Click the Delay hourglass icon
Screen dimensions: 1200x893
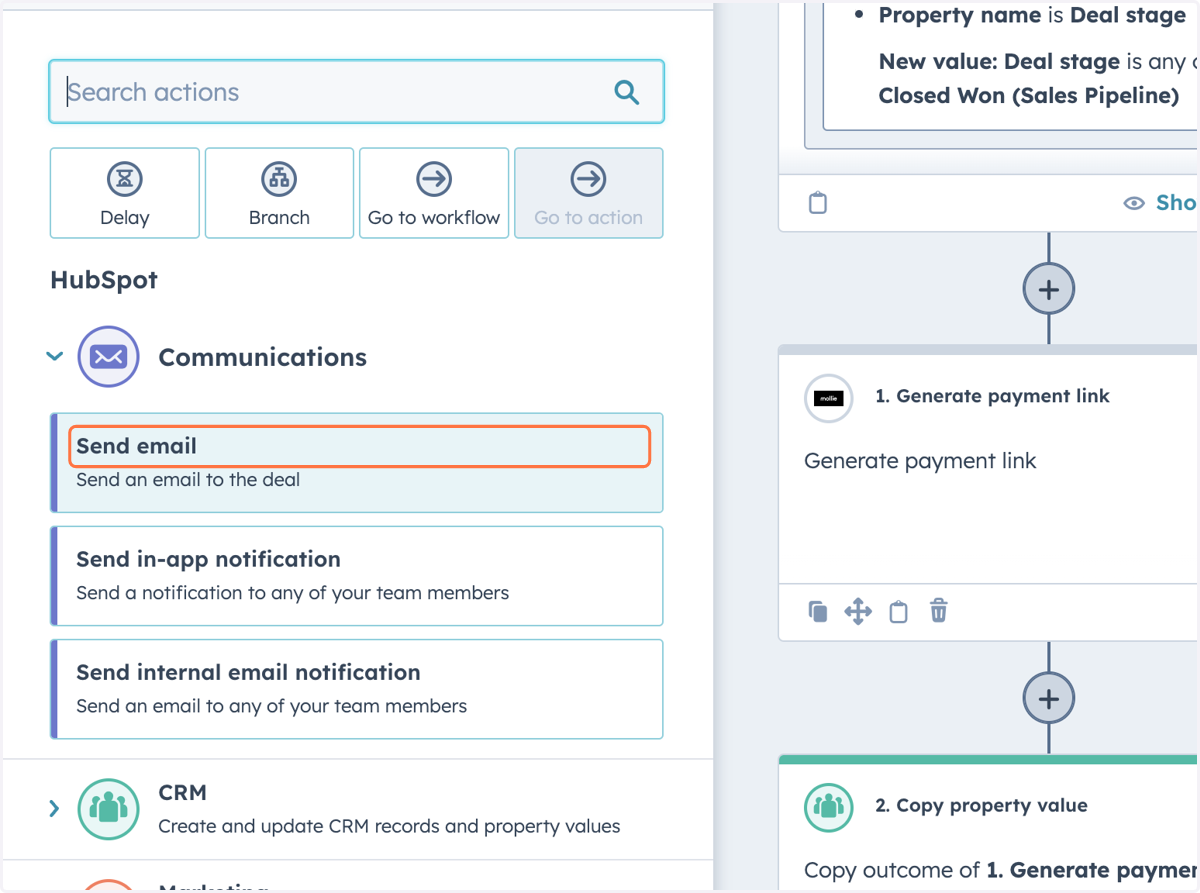(125, 179)
